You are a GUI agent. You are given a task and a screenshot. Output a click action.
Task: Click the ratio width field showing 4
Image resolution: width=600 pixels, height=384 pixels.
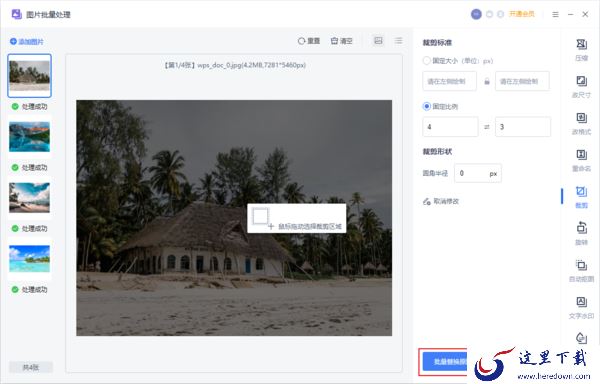[450, 127]
